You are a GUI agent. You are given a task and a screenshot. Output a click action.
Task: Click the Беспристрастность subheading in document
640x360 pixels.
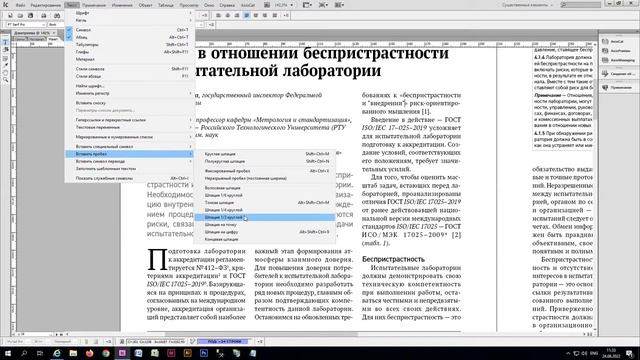coord(393,259)
